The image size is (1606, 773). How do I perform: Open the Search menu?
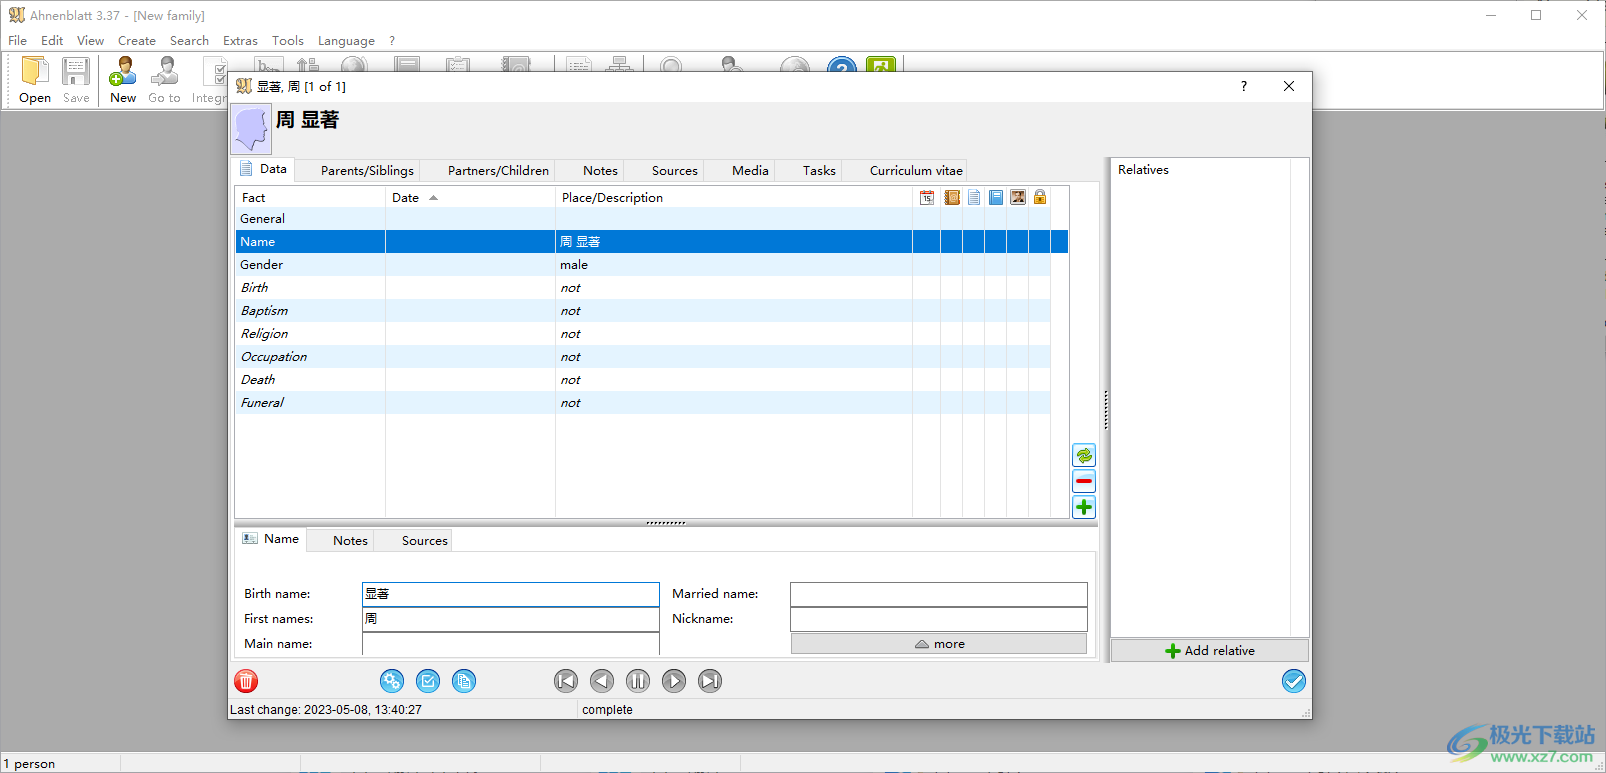pyautogui.click(x=189, y=41)
